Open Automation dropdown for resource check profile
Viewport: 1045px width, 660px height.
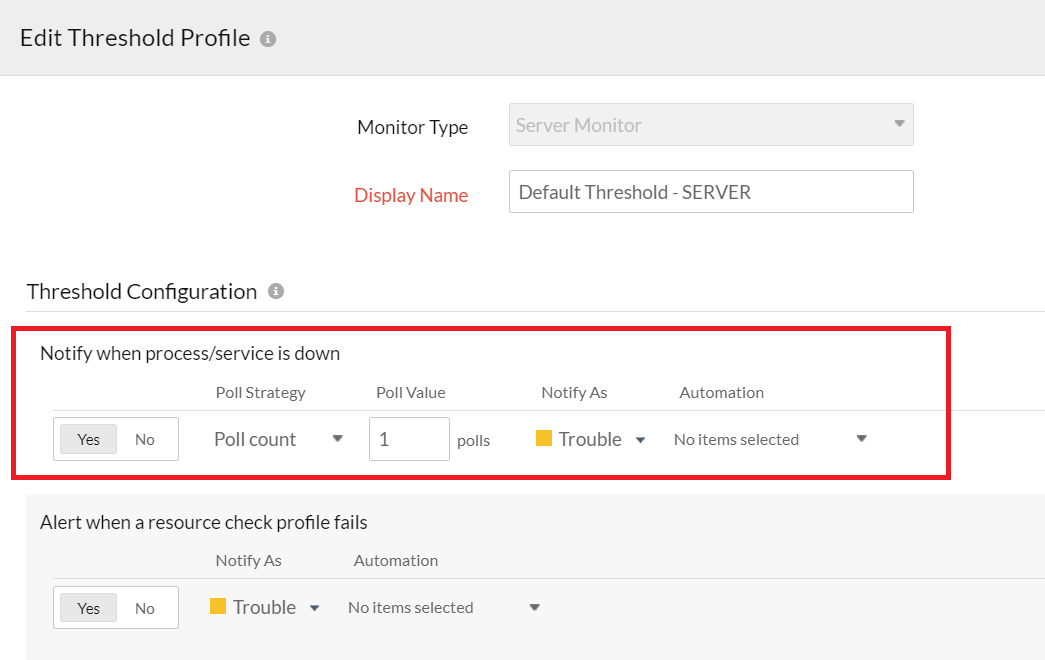444,607
